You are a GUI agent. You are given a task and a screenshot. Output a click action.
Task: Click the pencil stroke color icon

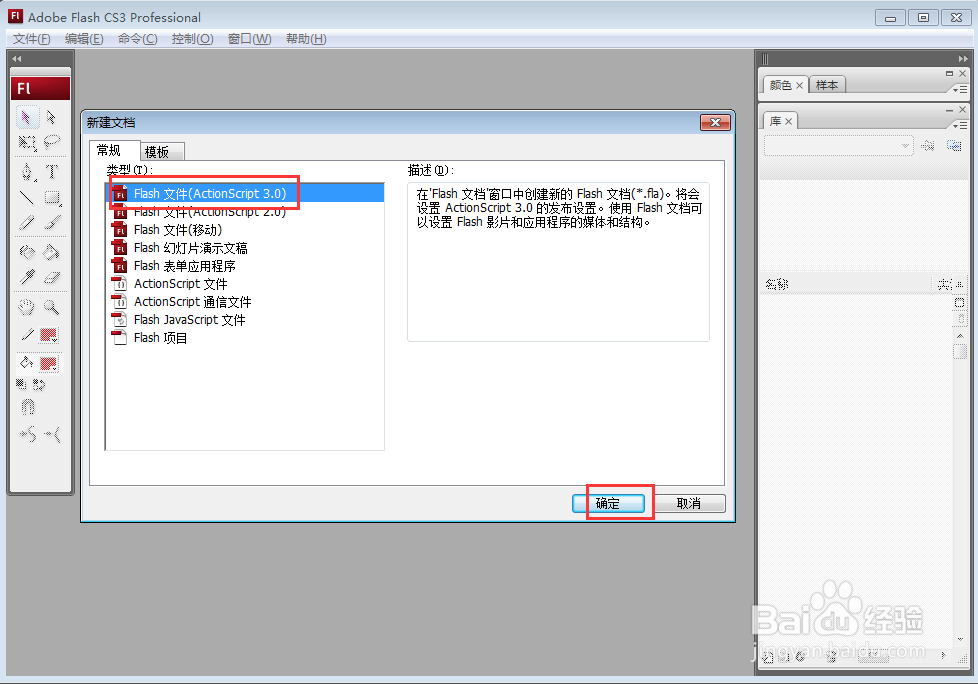[x=27, y=335]
